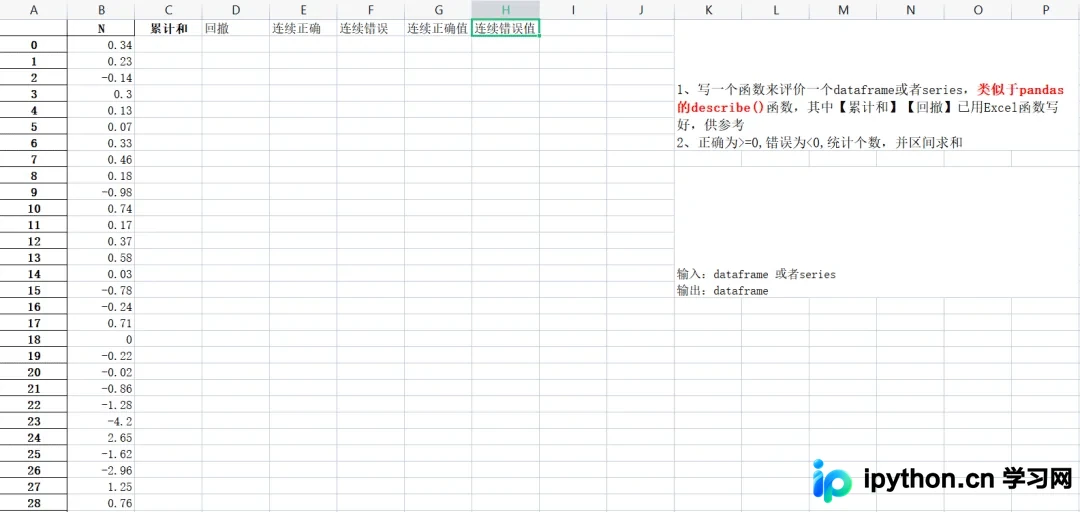Click the cell with value 0.74
The image size is (1080, 512).
click(x=101, y=209)
